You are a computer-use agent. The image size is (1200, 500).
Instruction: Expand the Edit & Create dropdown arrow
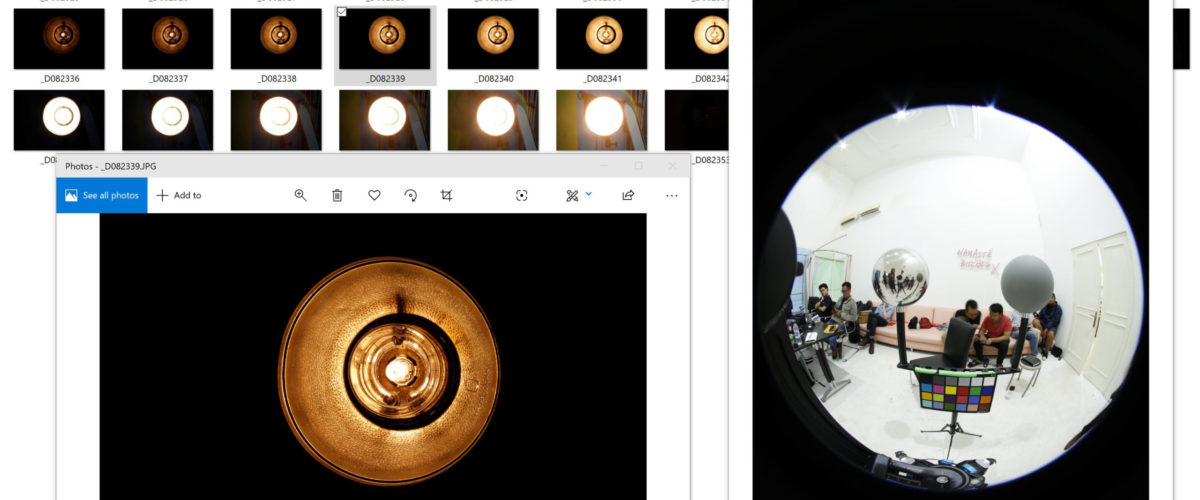click(x=589, y=194)
